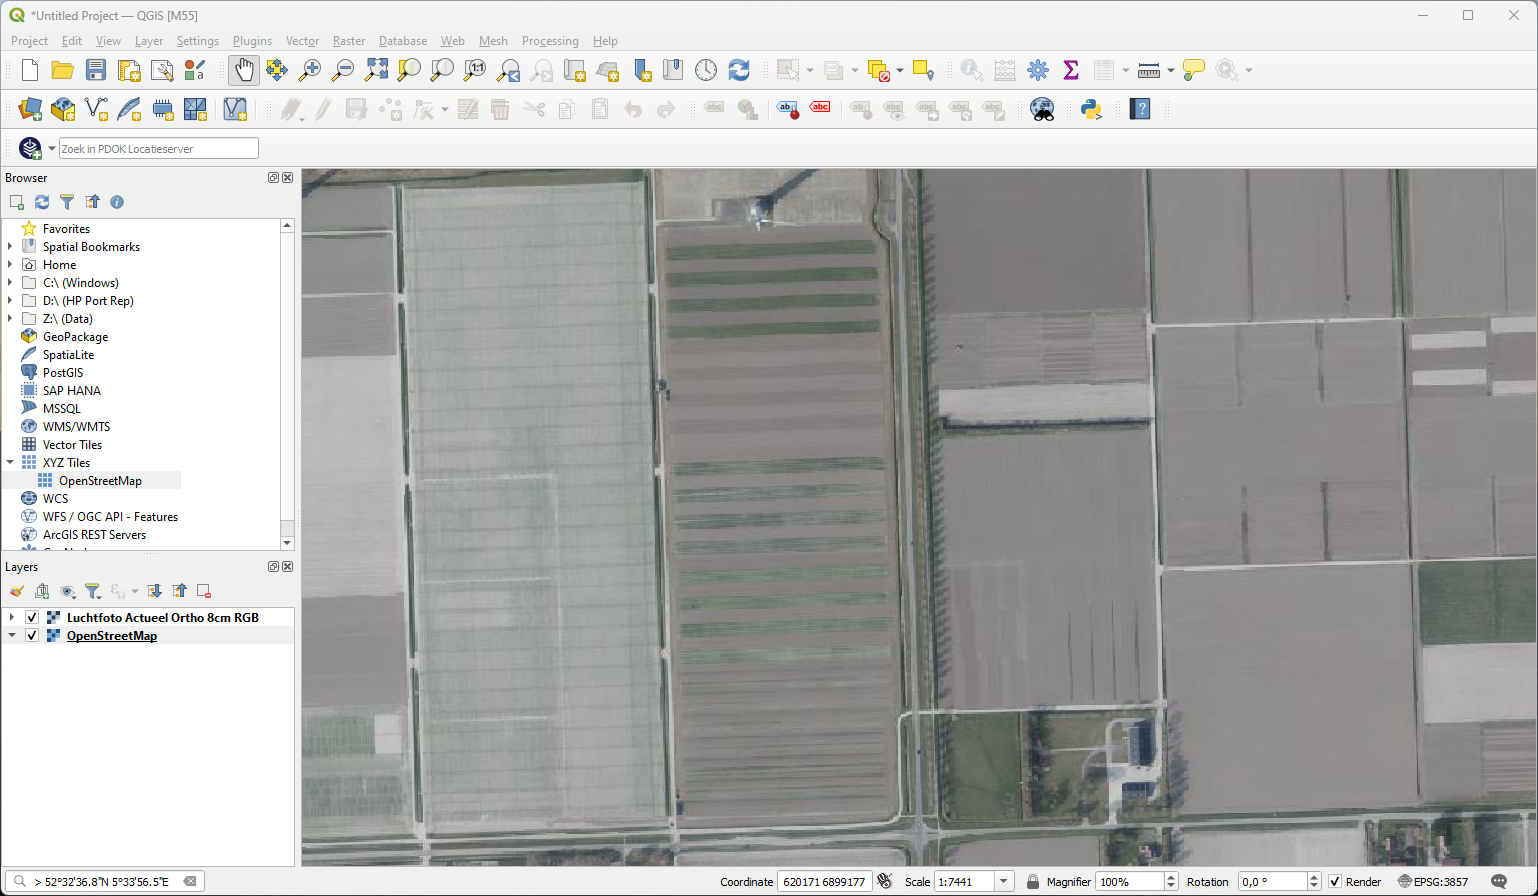1538x896 pixels.
Task: Click the Remove Layer icon in Layers panel
Action: (x=204, y=591)
